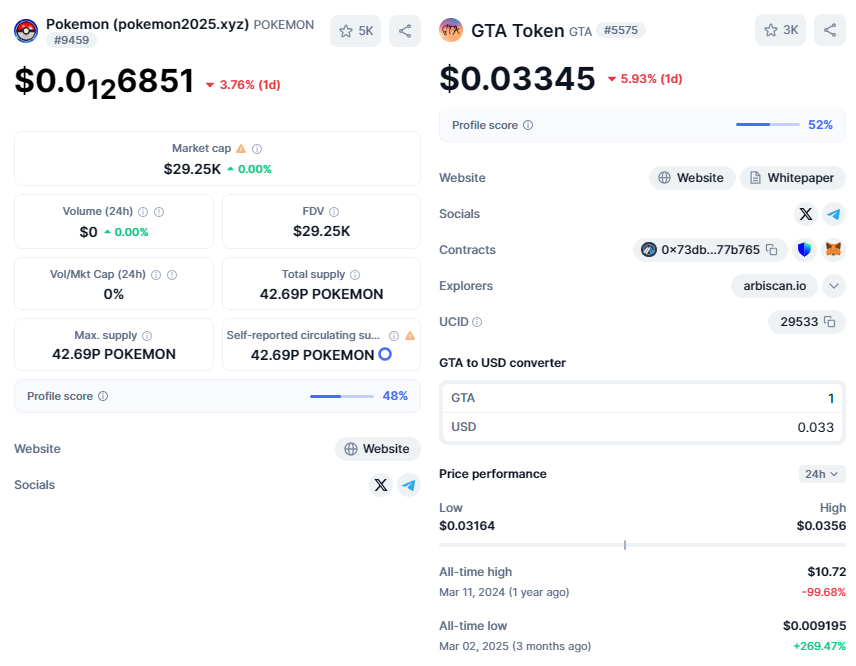Screen dimensions: 856x666
Task: Open Pokemon Profile score info icon
Action: [103, 396]
